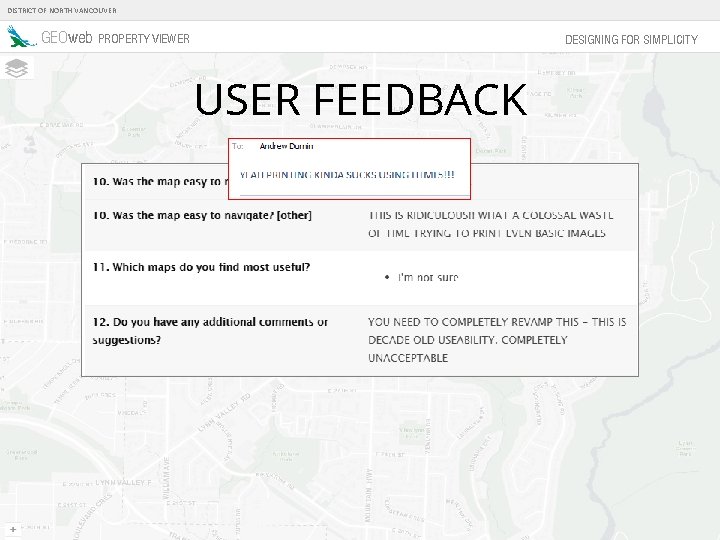Click the 'YEAH PRINTING KINDA SUCKS' email message
Viewport: 720px width, 540px height.
click(347, 174)
